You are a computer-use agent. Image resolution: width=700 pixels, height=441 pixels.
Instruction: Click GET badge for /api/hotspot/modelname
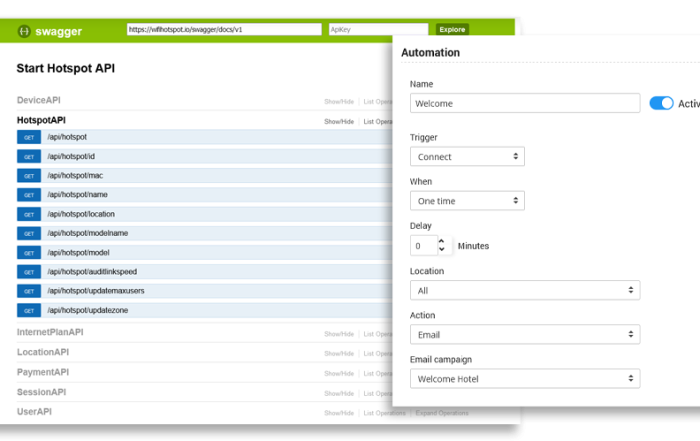29,233
